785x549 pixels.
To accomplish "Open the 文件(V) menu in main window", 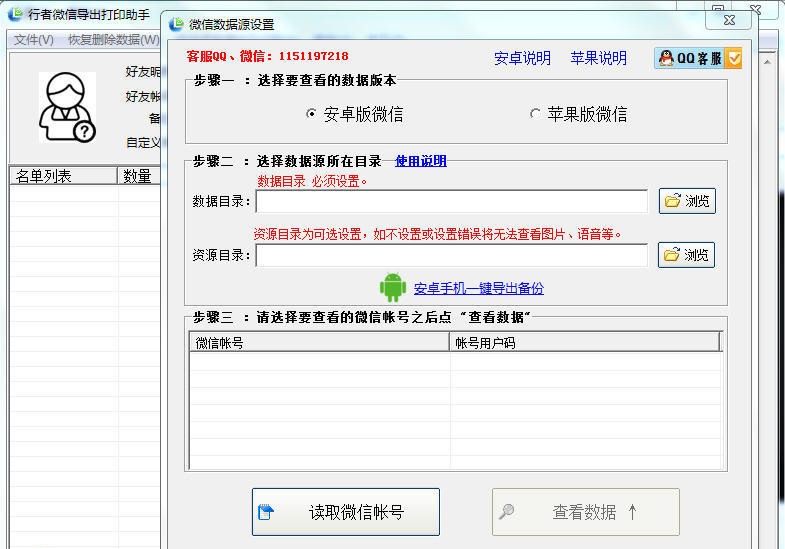I will click(34, 40).
